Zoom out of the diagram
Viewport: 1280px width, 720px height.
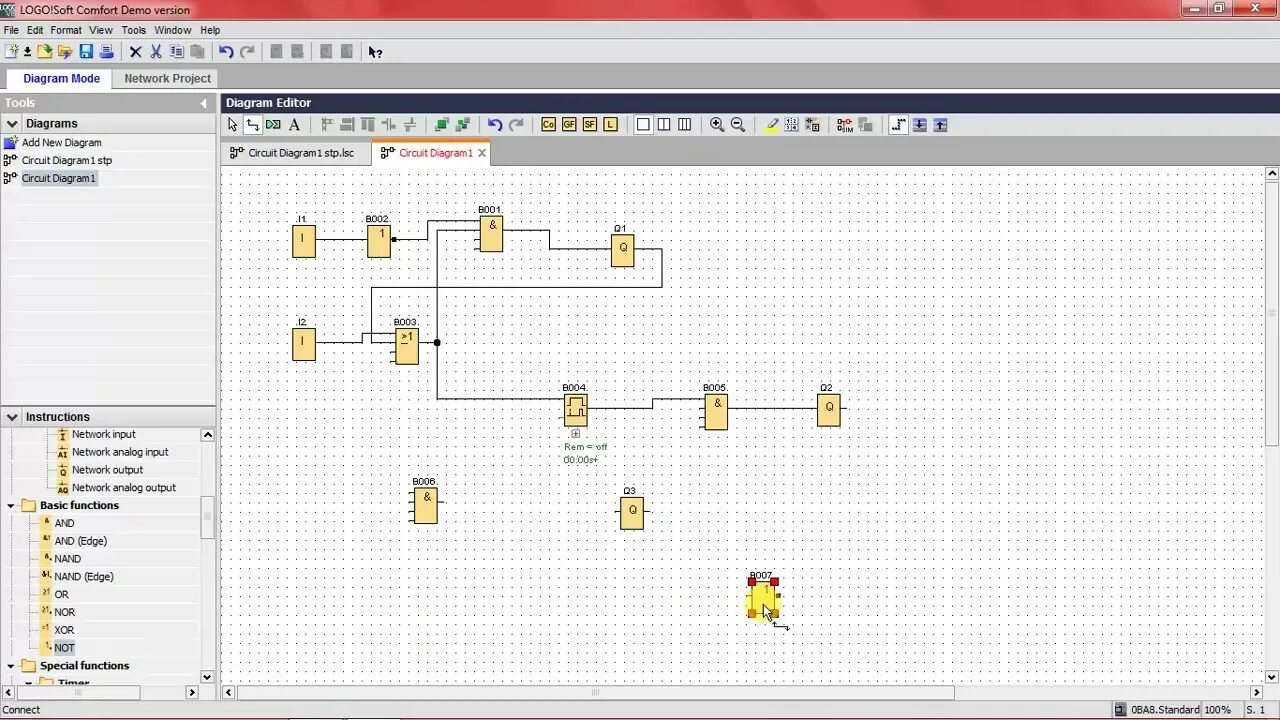(x=738, y=125)
